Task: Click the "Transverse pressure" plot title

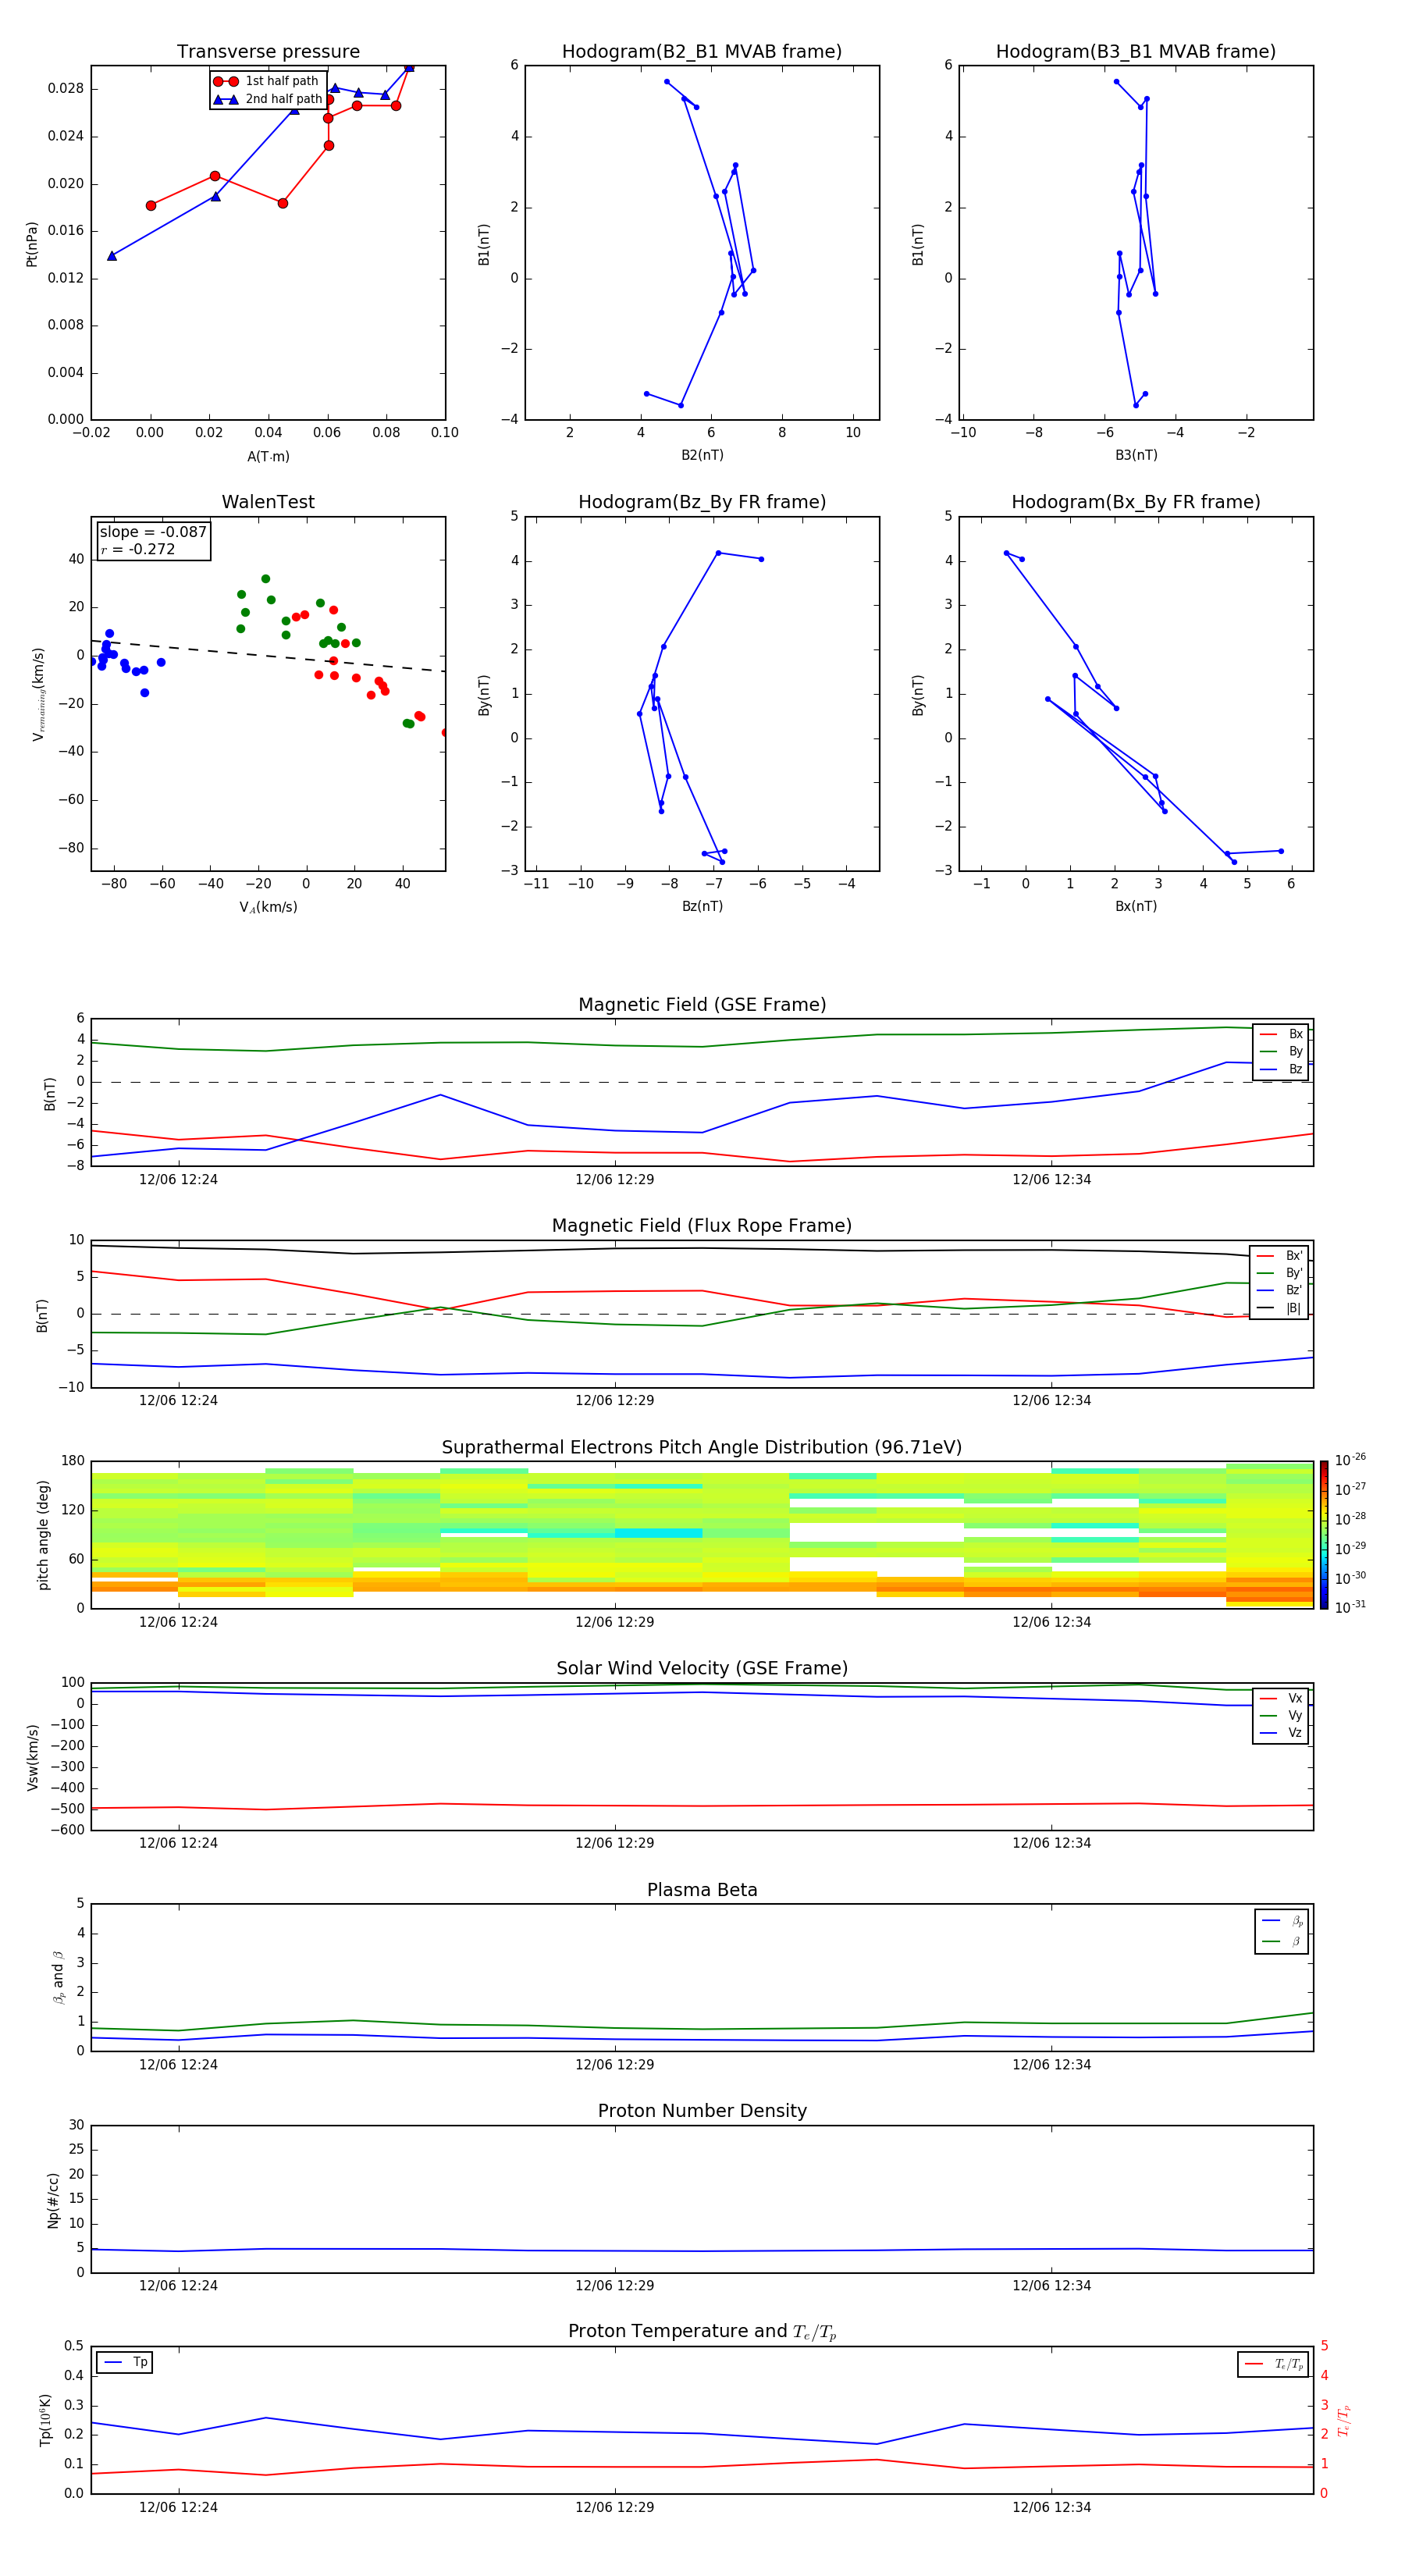Action: (268, 52)
